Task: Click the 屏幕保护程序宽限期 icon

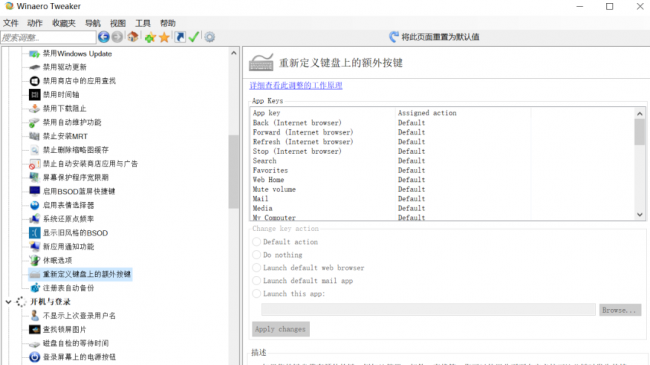Action: (34, 178)
